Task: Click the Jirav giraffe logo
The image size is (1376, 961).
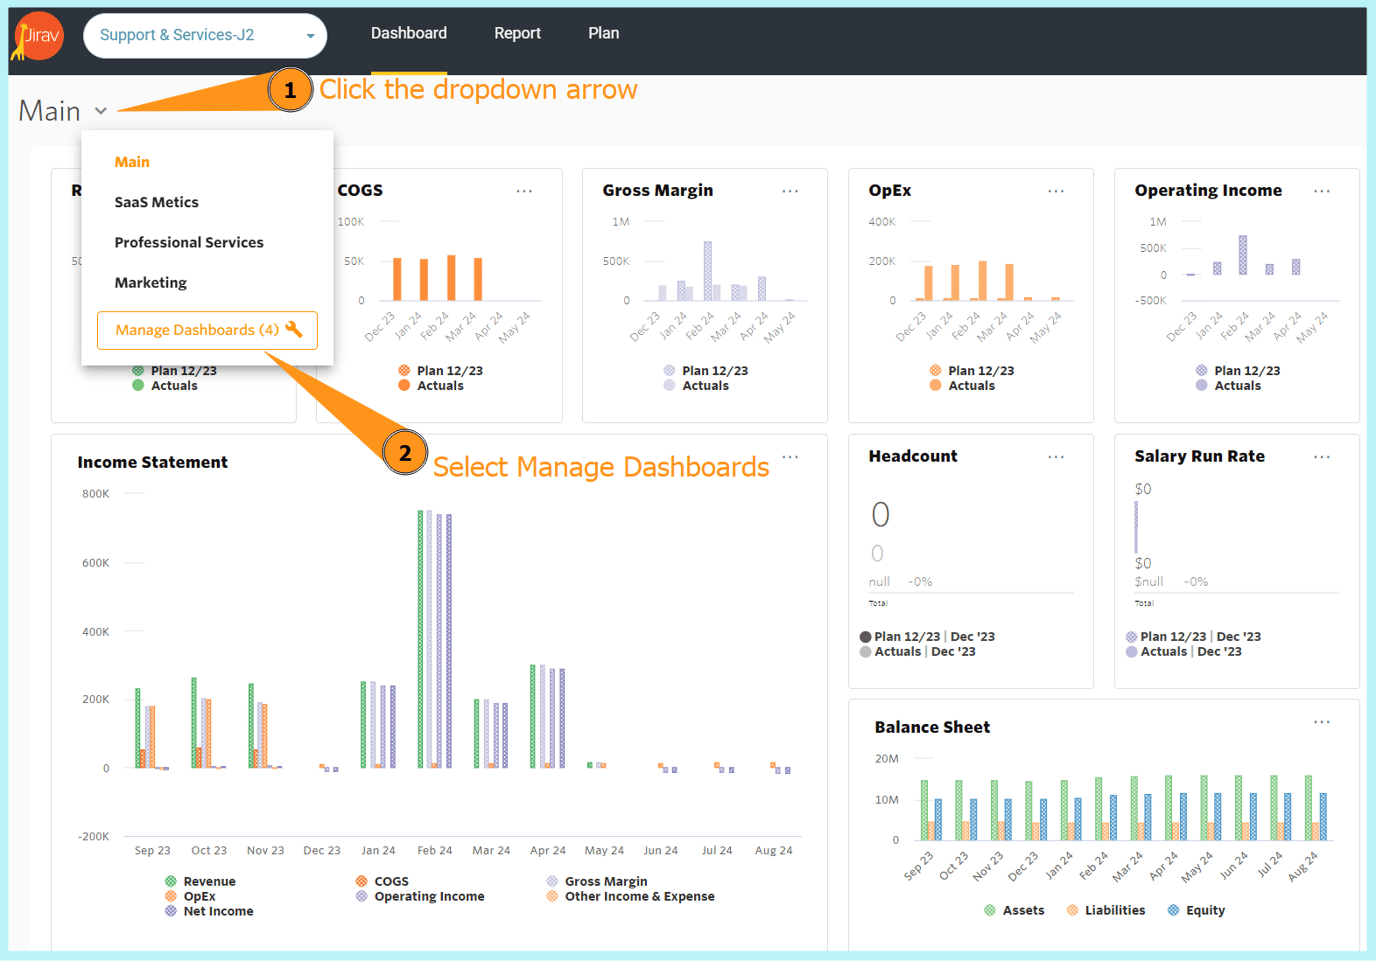Action: click(38, 36)
